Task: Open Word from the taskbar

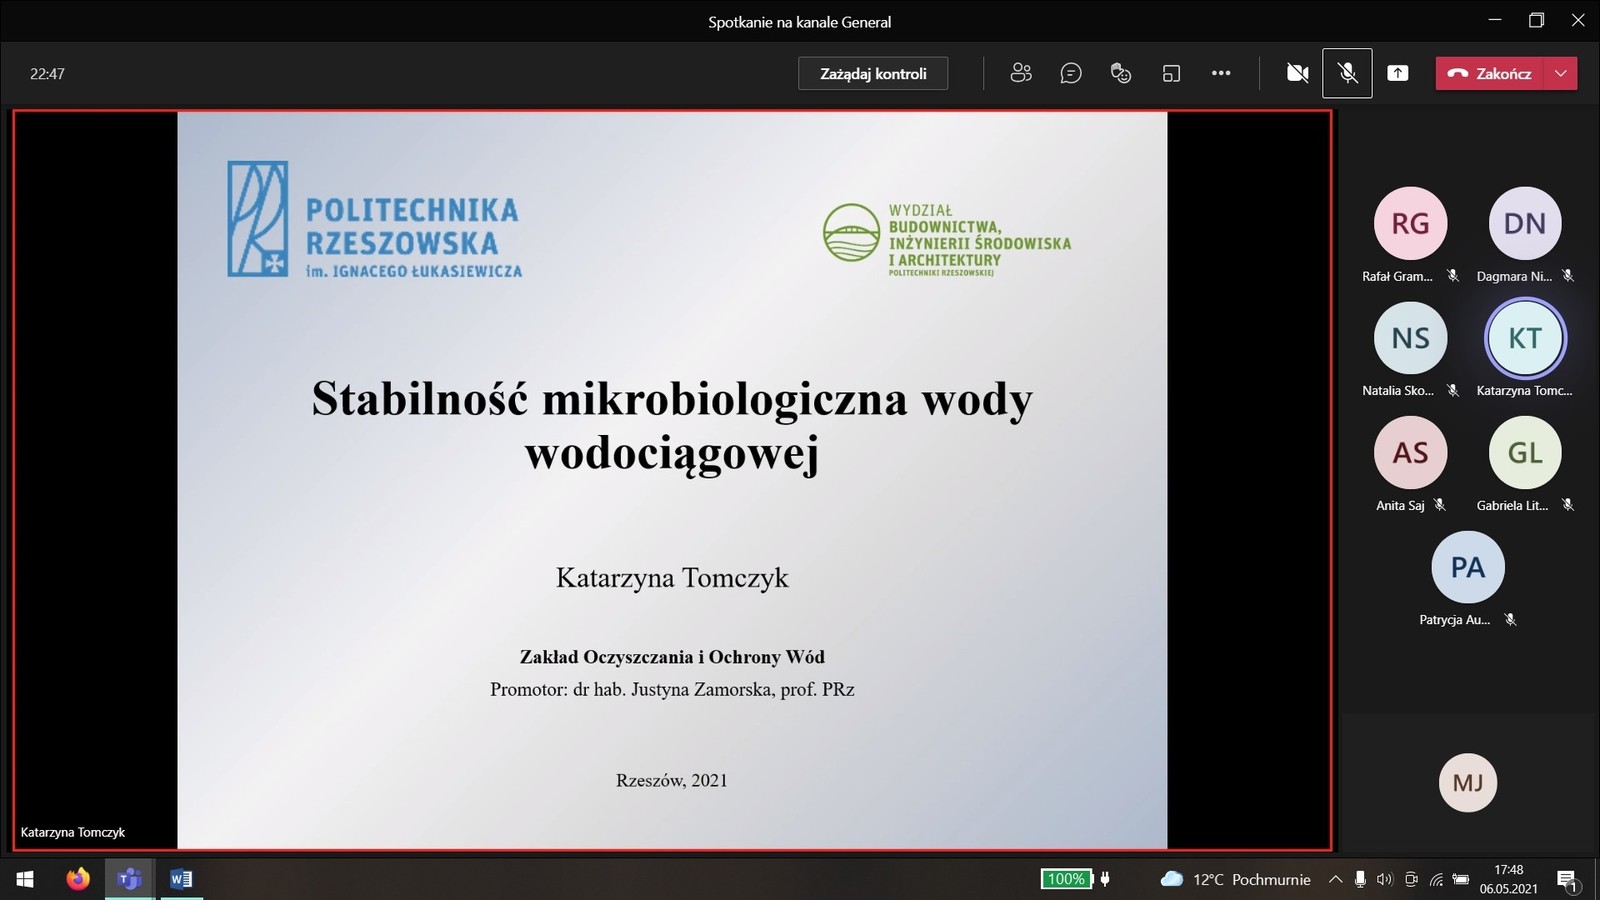Action: (181, 879)
